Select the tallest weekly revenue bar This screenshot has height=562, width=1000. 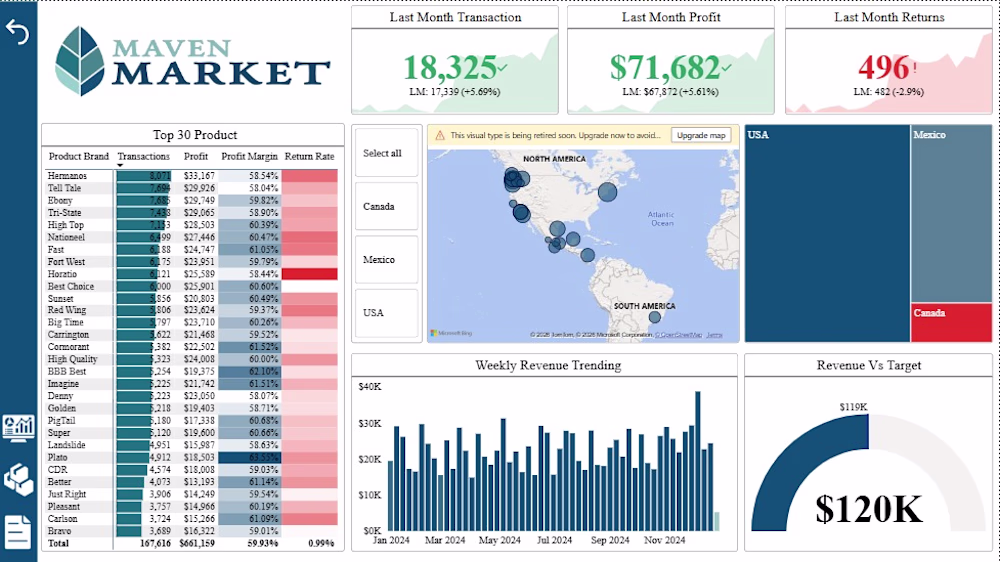pyautogui.click(x=698, y=461)
